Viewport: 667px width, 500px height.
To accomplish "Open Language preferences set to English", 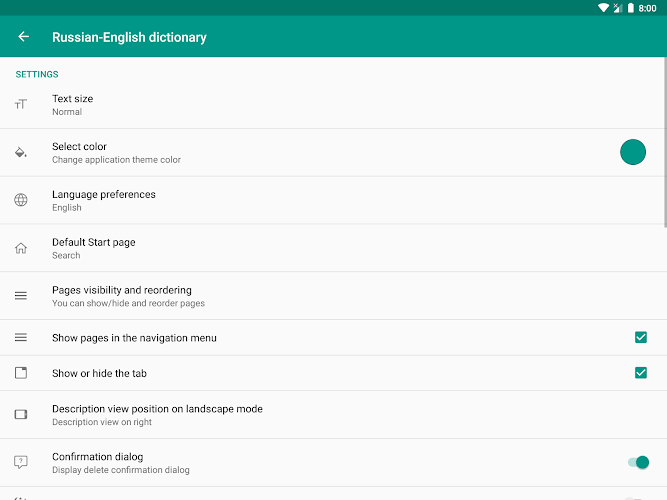I will (x=334, y=200).
